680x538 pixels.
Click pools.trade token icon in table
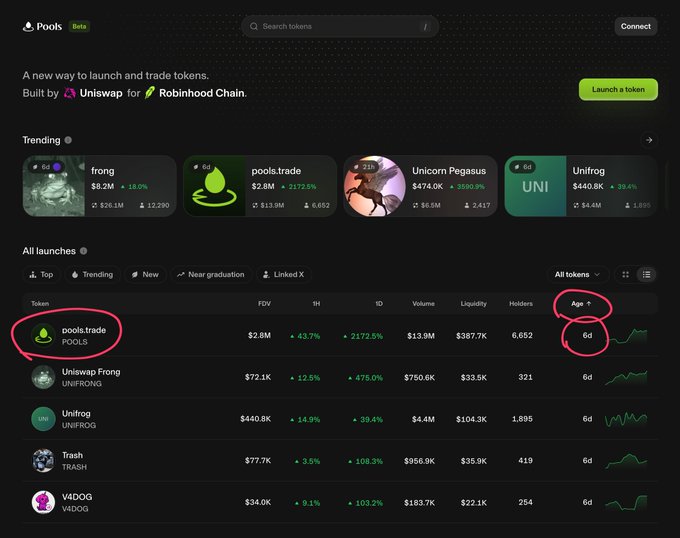tap(43, 336)
